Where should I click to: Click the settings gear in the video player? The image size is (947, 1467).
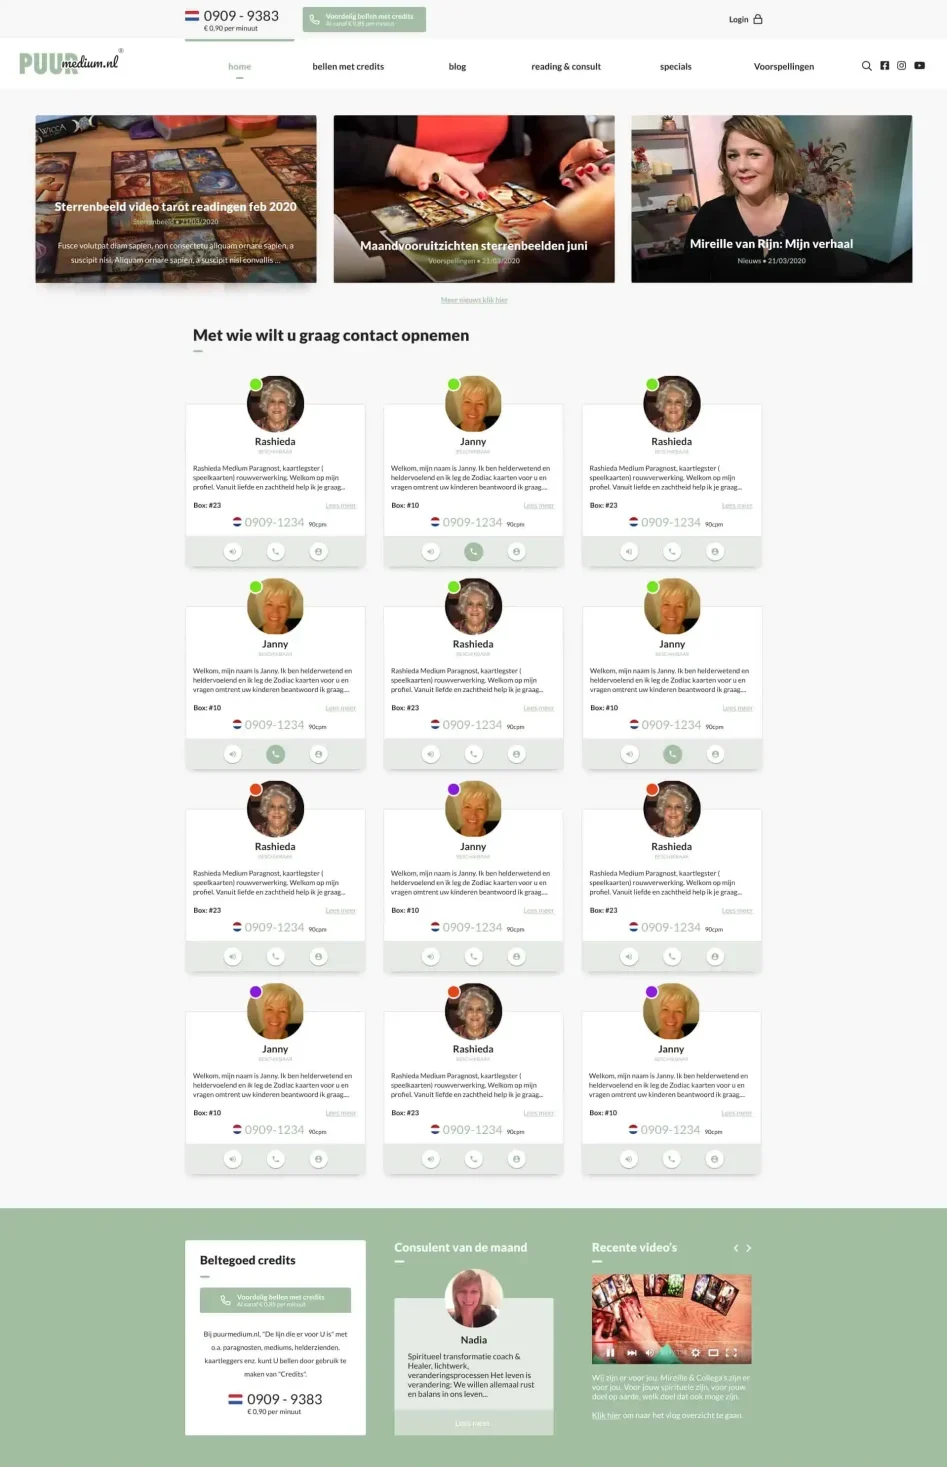point(696,1352)
